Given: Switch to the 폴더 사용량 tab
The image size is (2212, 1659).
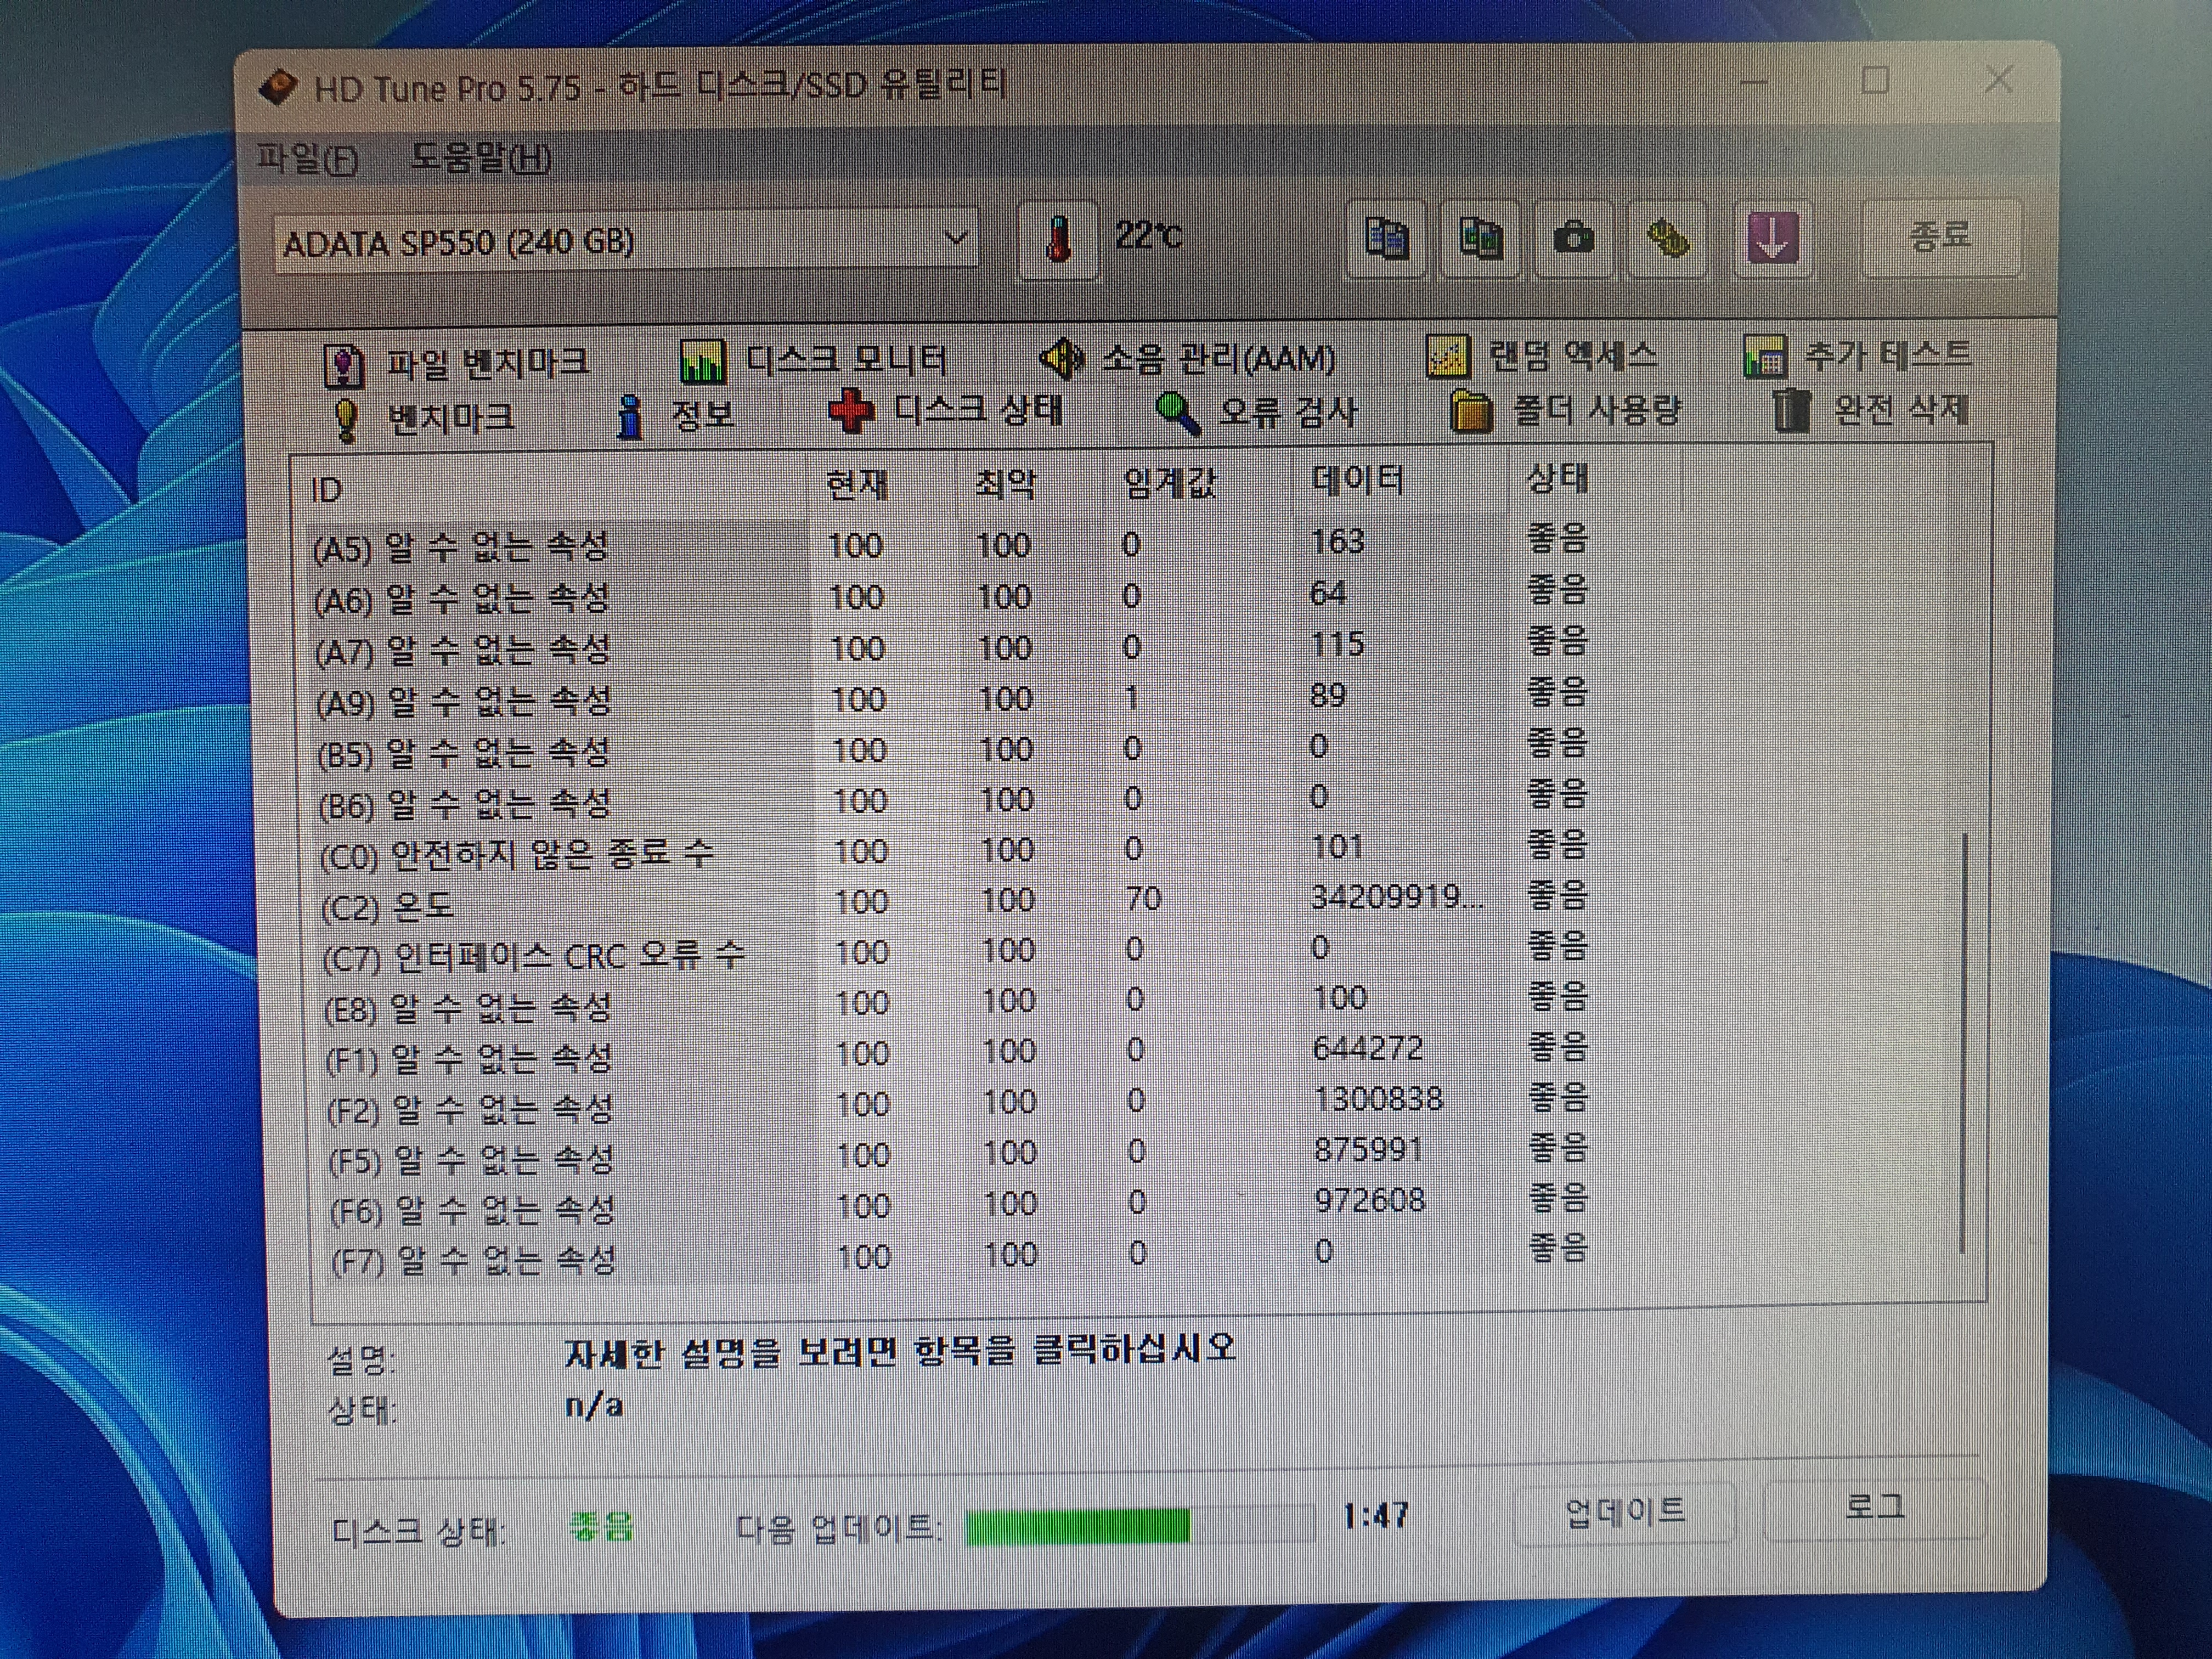Looking at the screenshot, I should 1566,410.
